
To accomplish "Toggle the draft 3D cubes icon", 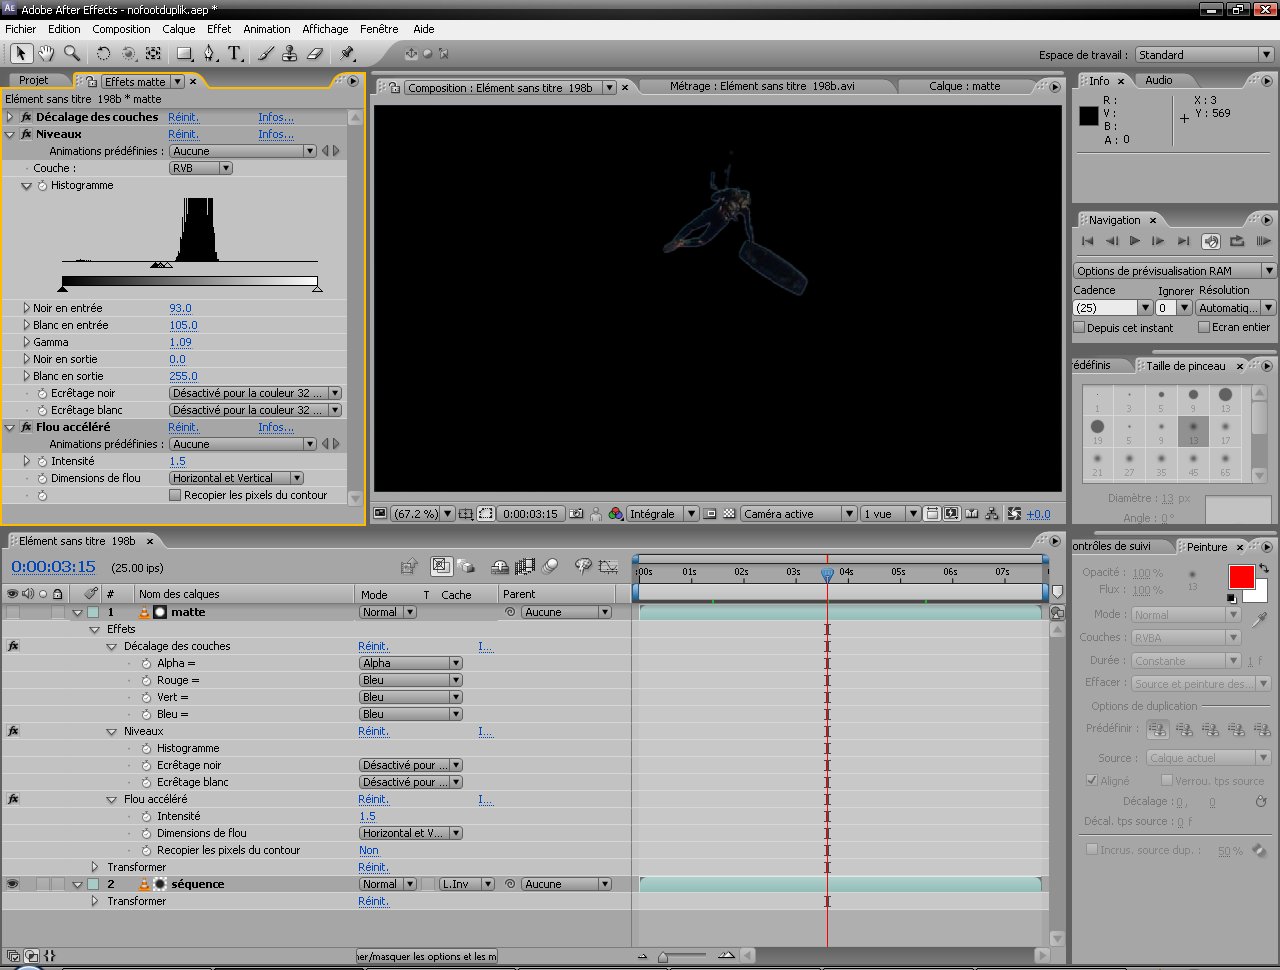I will pyautogui.click(x=466, y=566).
